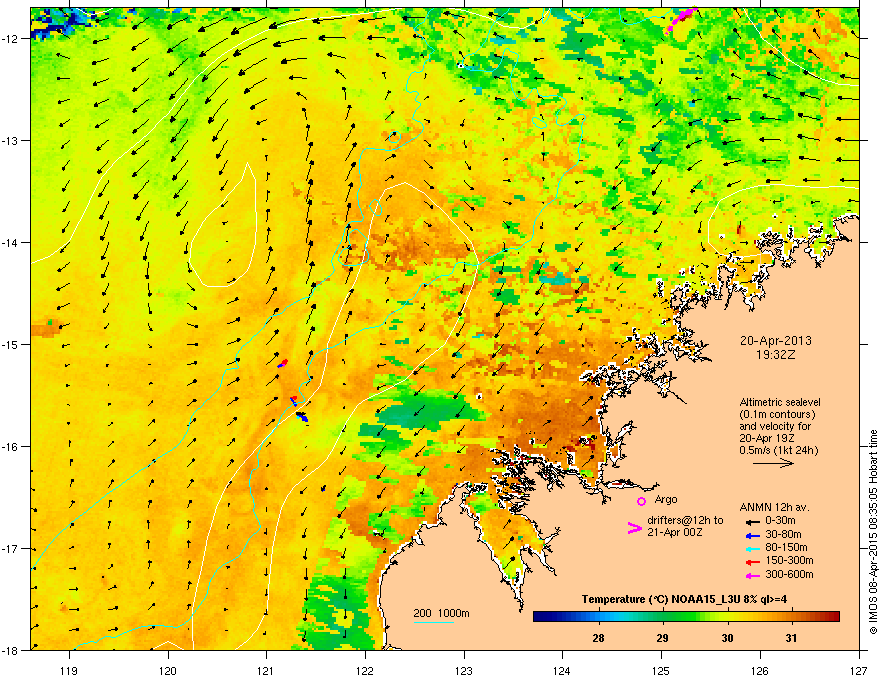Viewport: 880px width, 680px height.
Task: Click the longitude label '127'
Action: click(859, 671)
